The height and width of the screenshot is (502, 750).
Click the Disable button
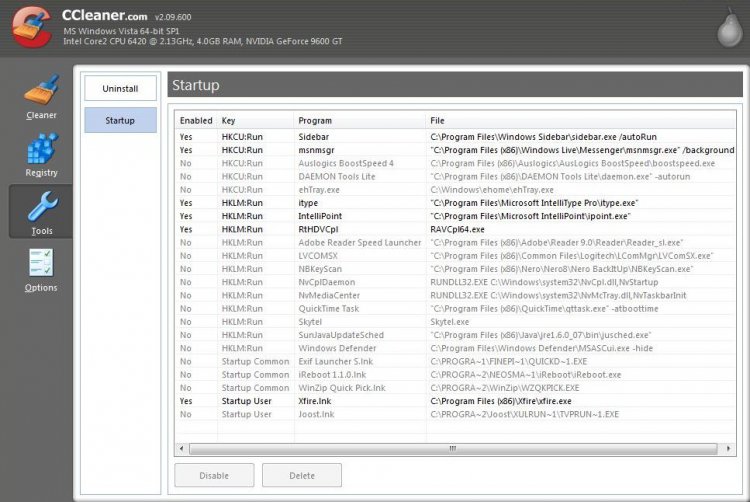coord(214,476)
